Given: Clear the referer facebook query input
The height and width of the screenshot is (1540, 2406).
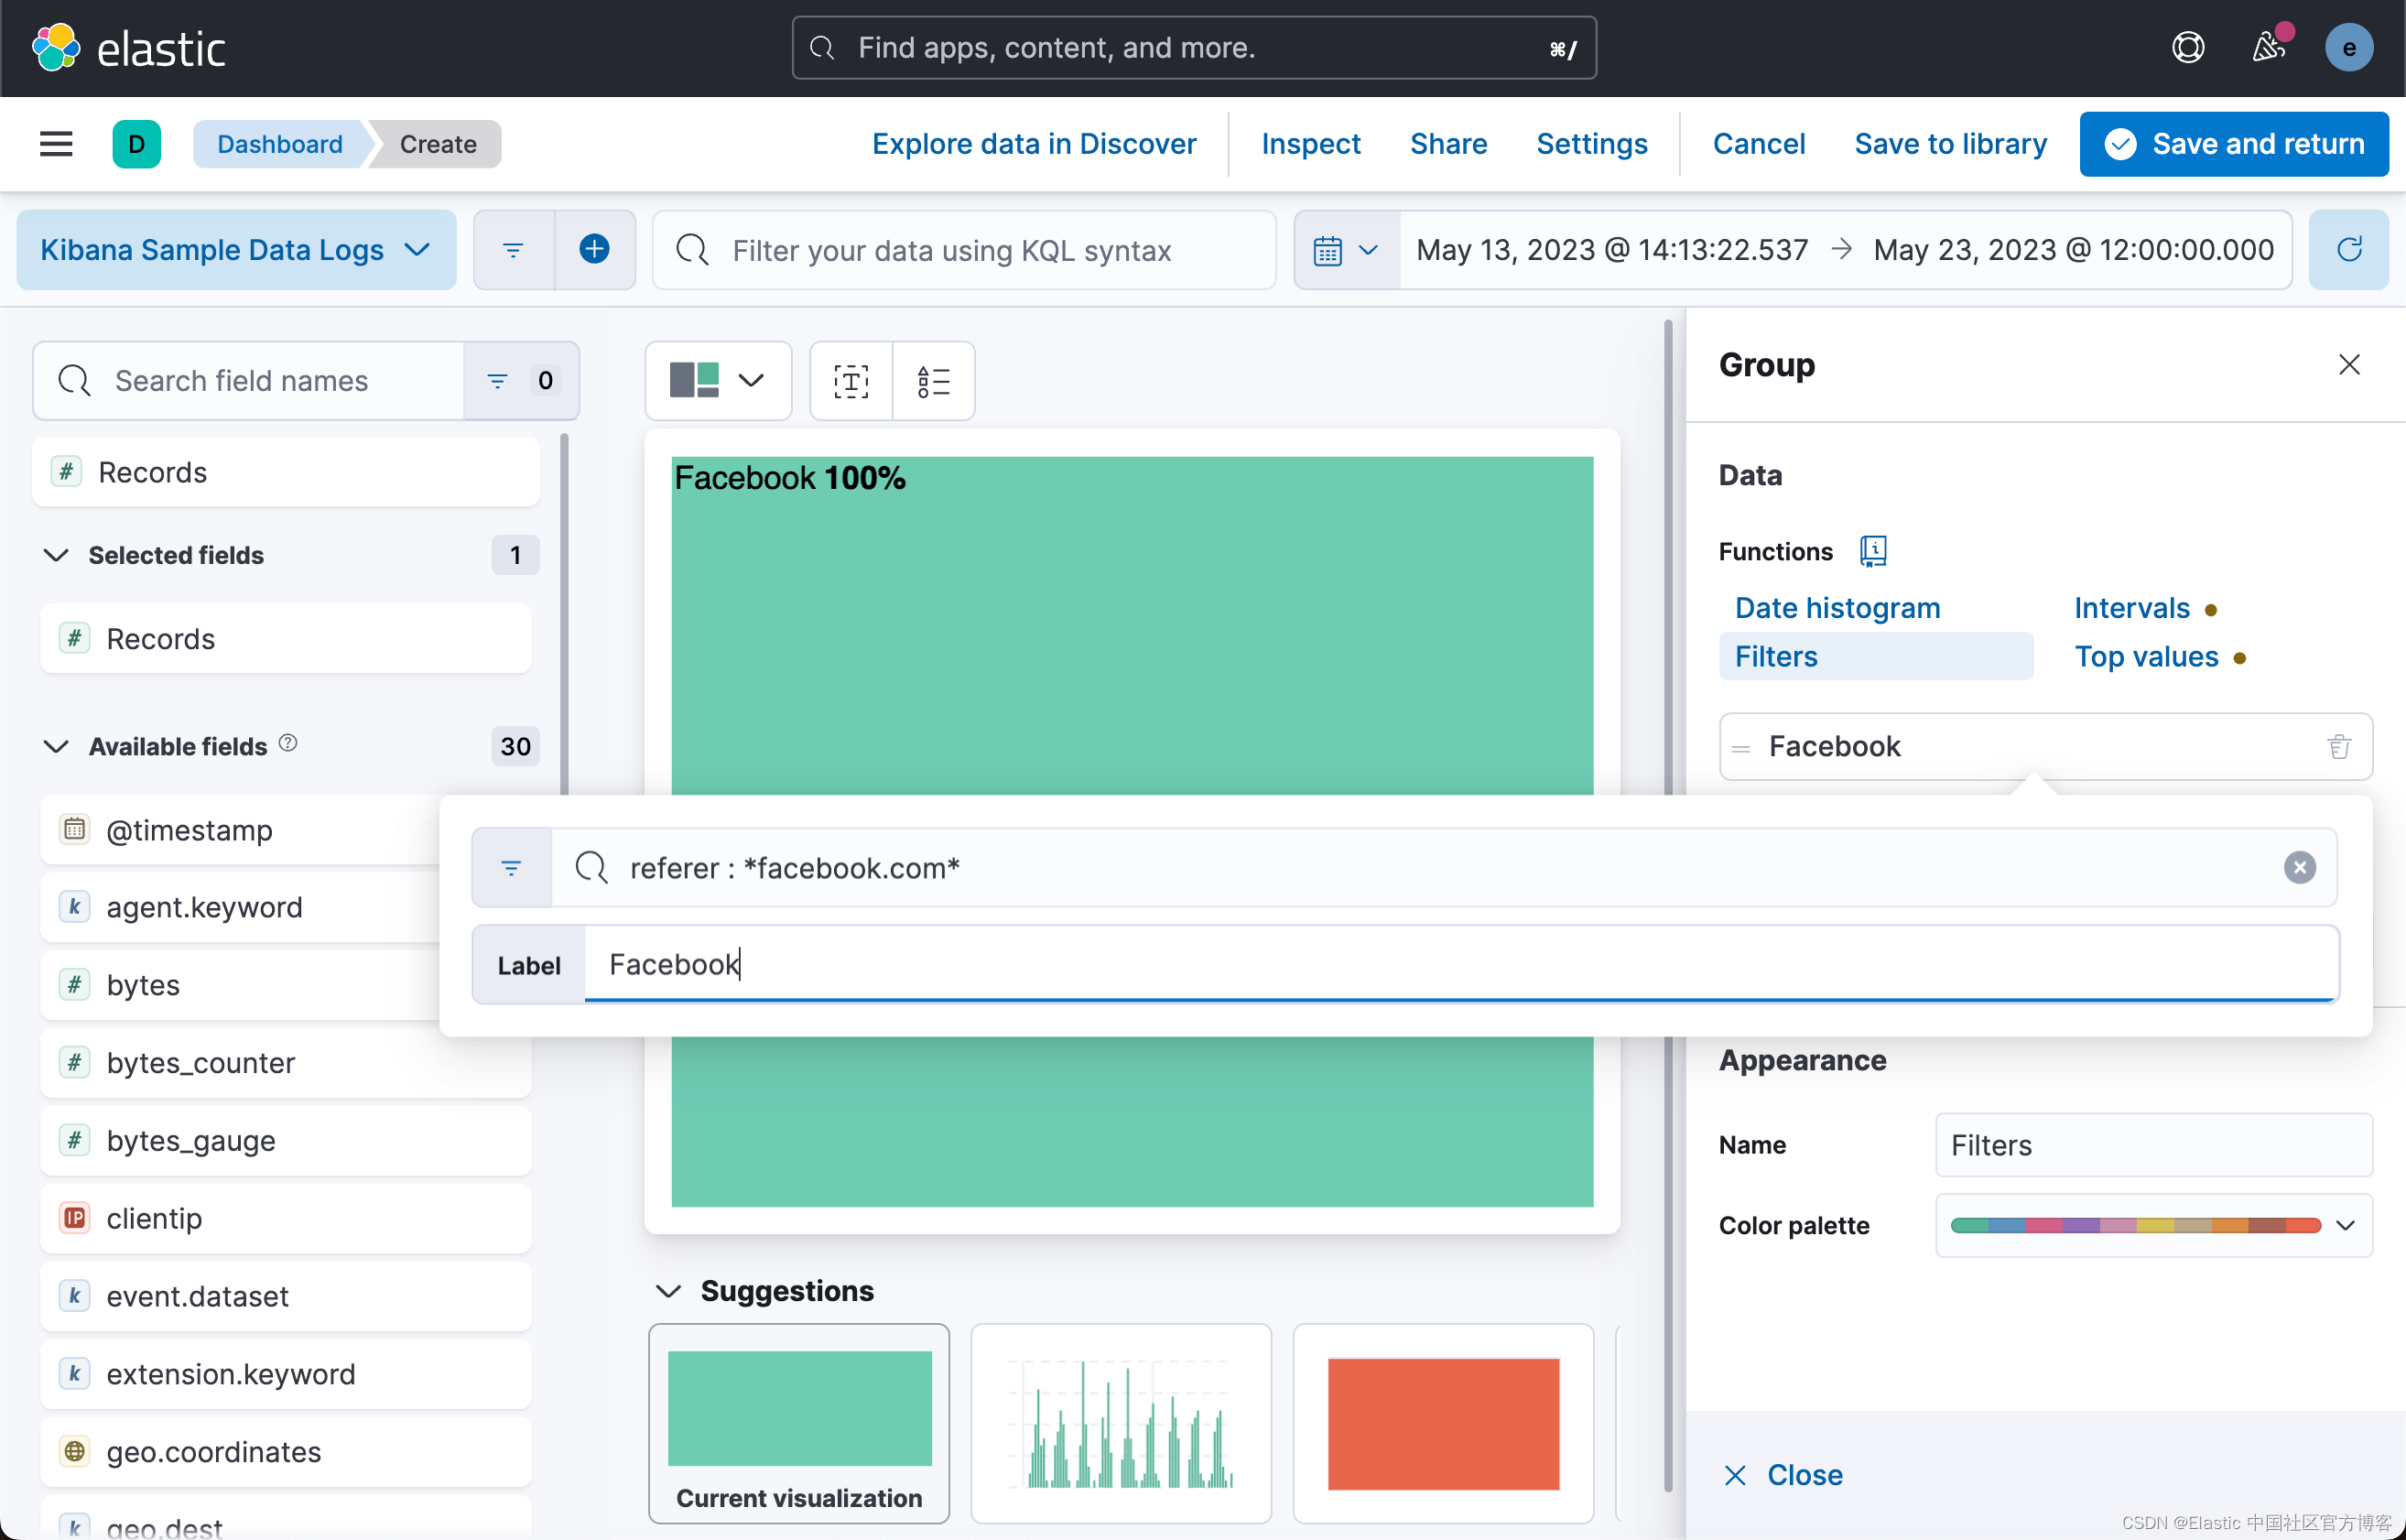Looking at the screenshot, I should click(x=2299, y=867).
